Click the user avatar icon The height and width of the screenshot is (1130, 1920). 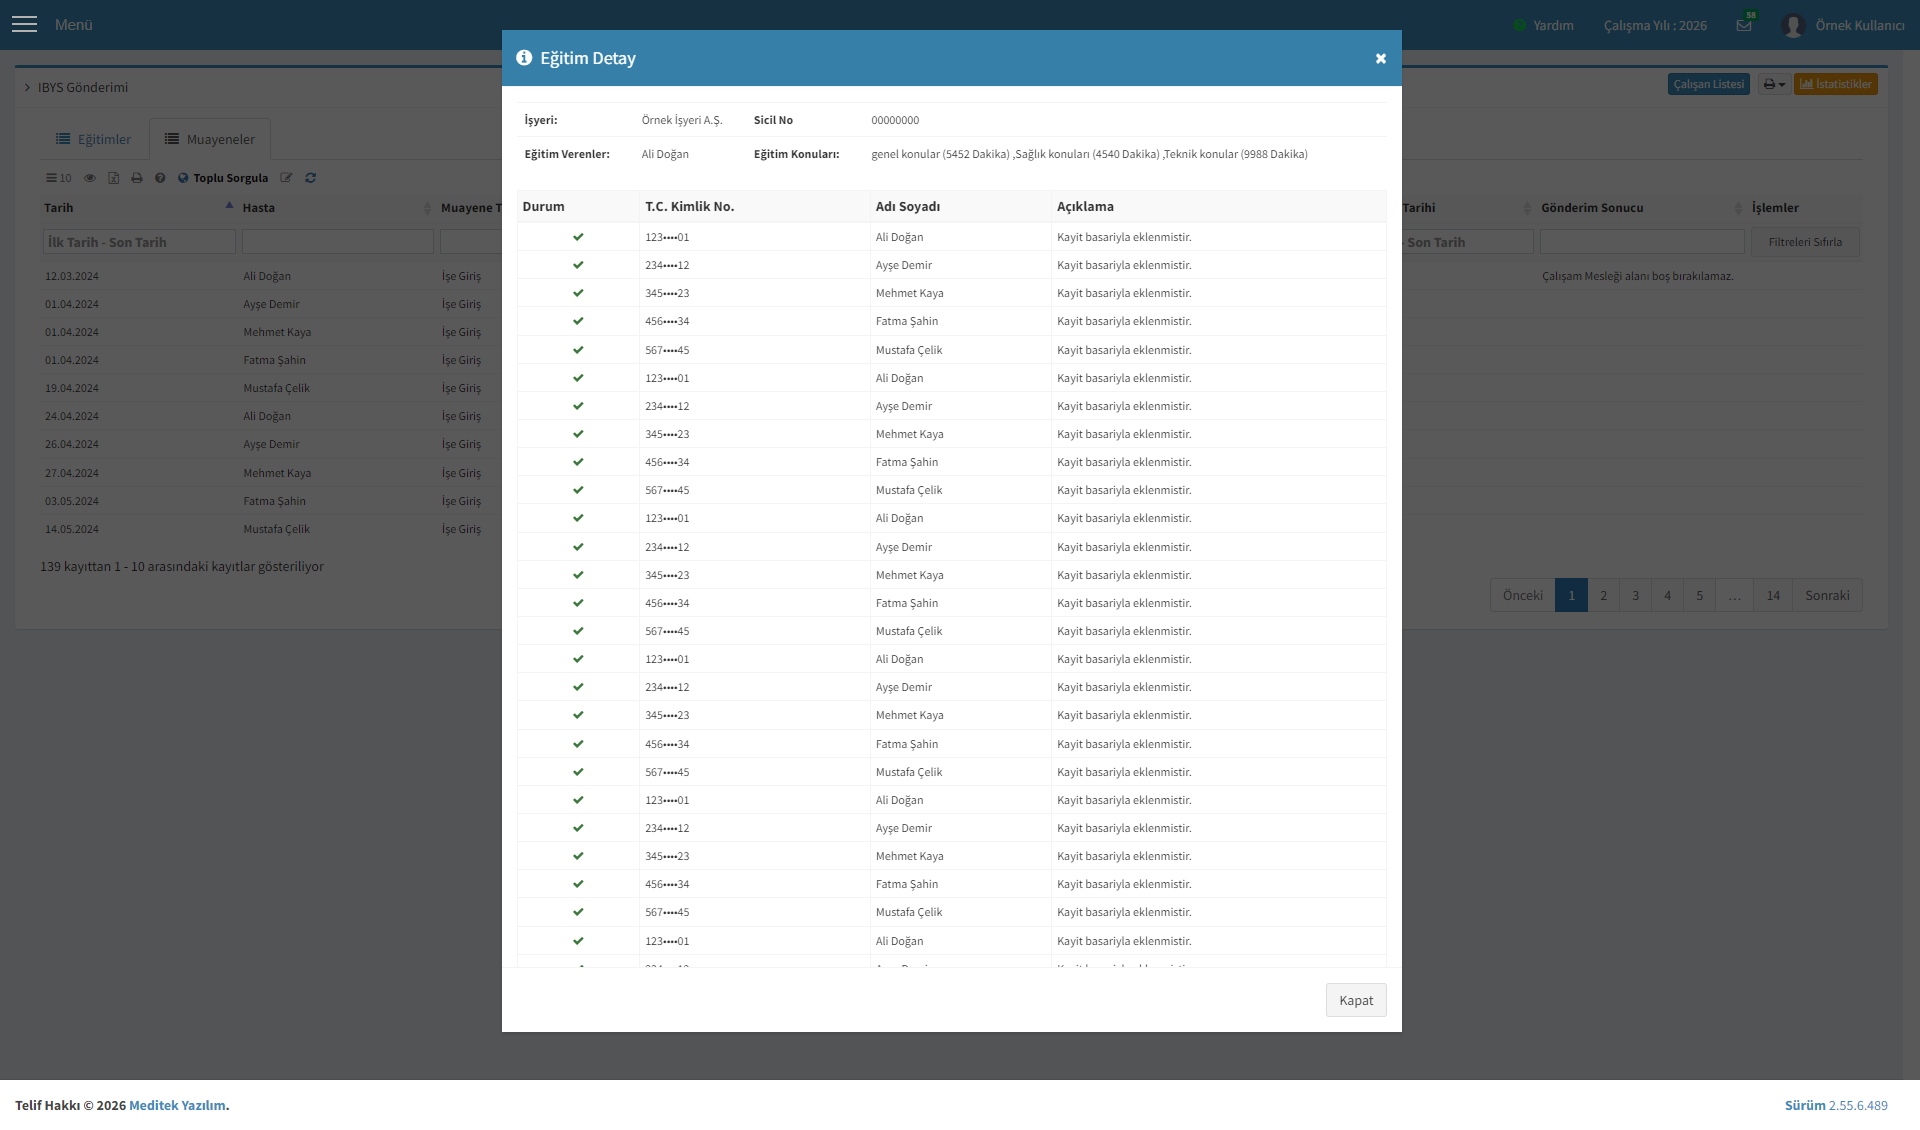coord(1792,25)
